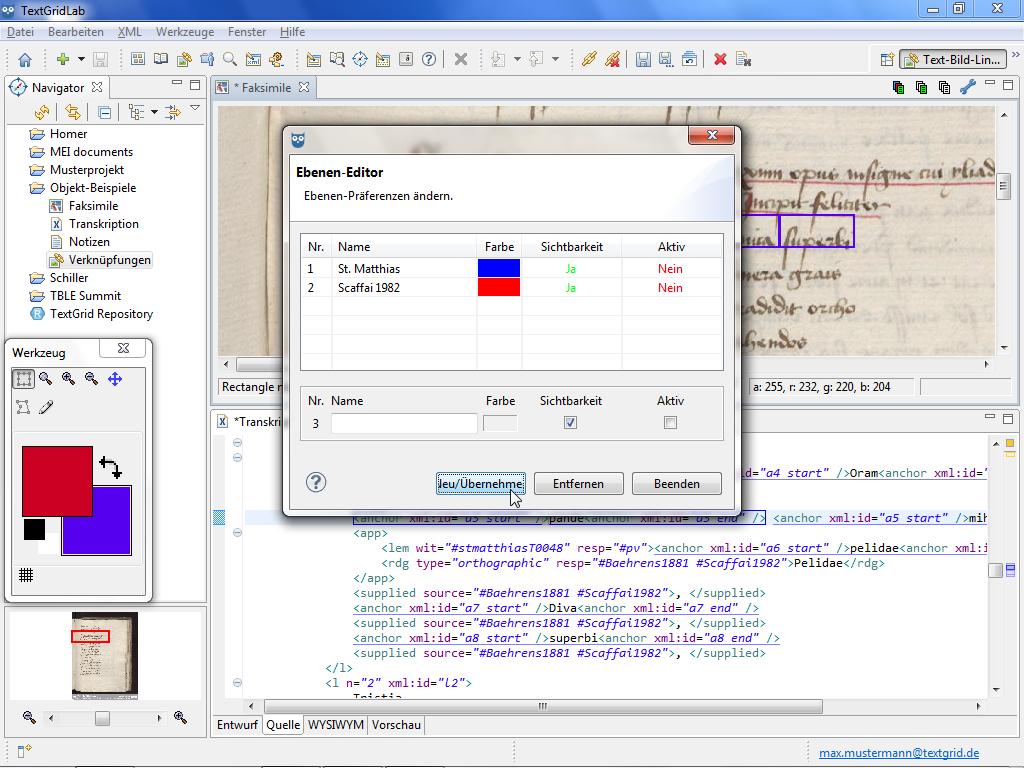Click the red foreground color swatch
Viewport: 1024px width, 768px height.
click(57, 480)
